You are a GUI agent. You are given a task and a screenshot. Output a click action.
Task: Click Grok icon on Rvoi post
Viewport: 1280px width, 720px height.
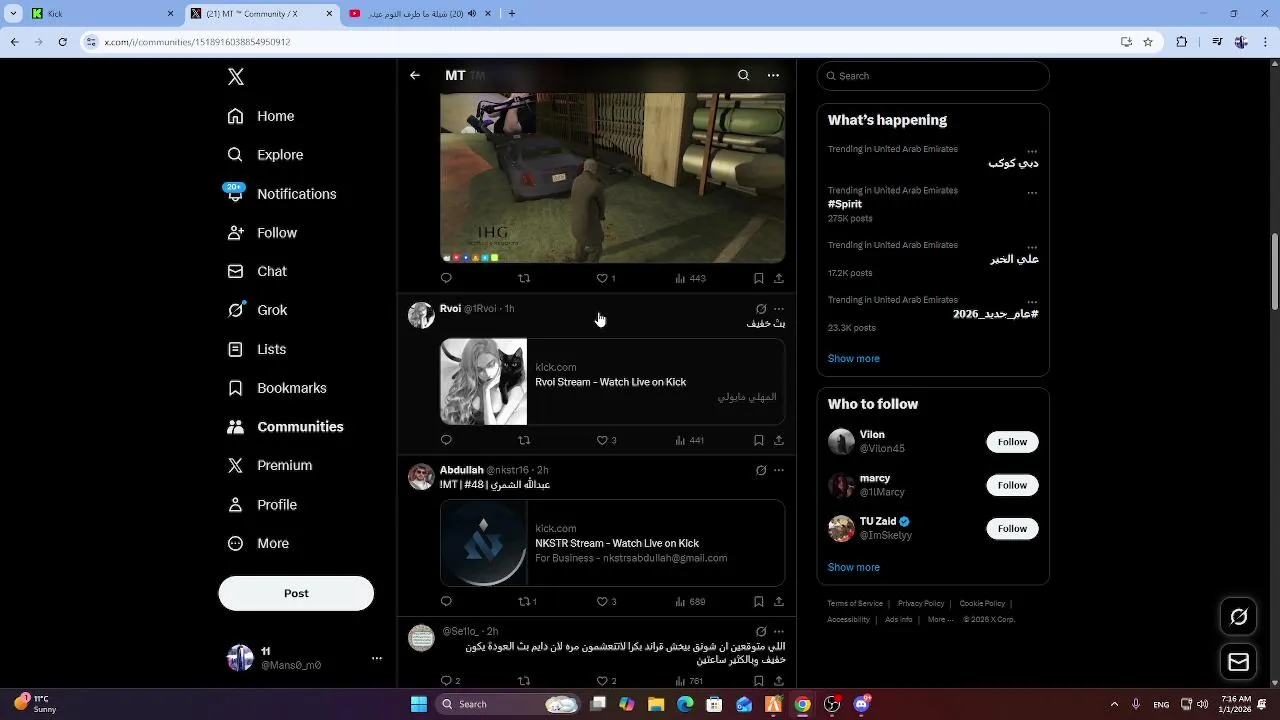tap(761, 309)
